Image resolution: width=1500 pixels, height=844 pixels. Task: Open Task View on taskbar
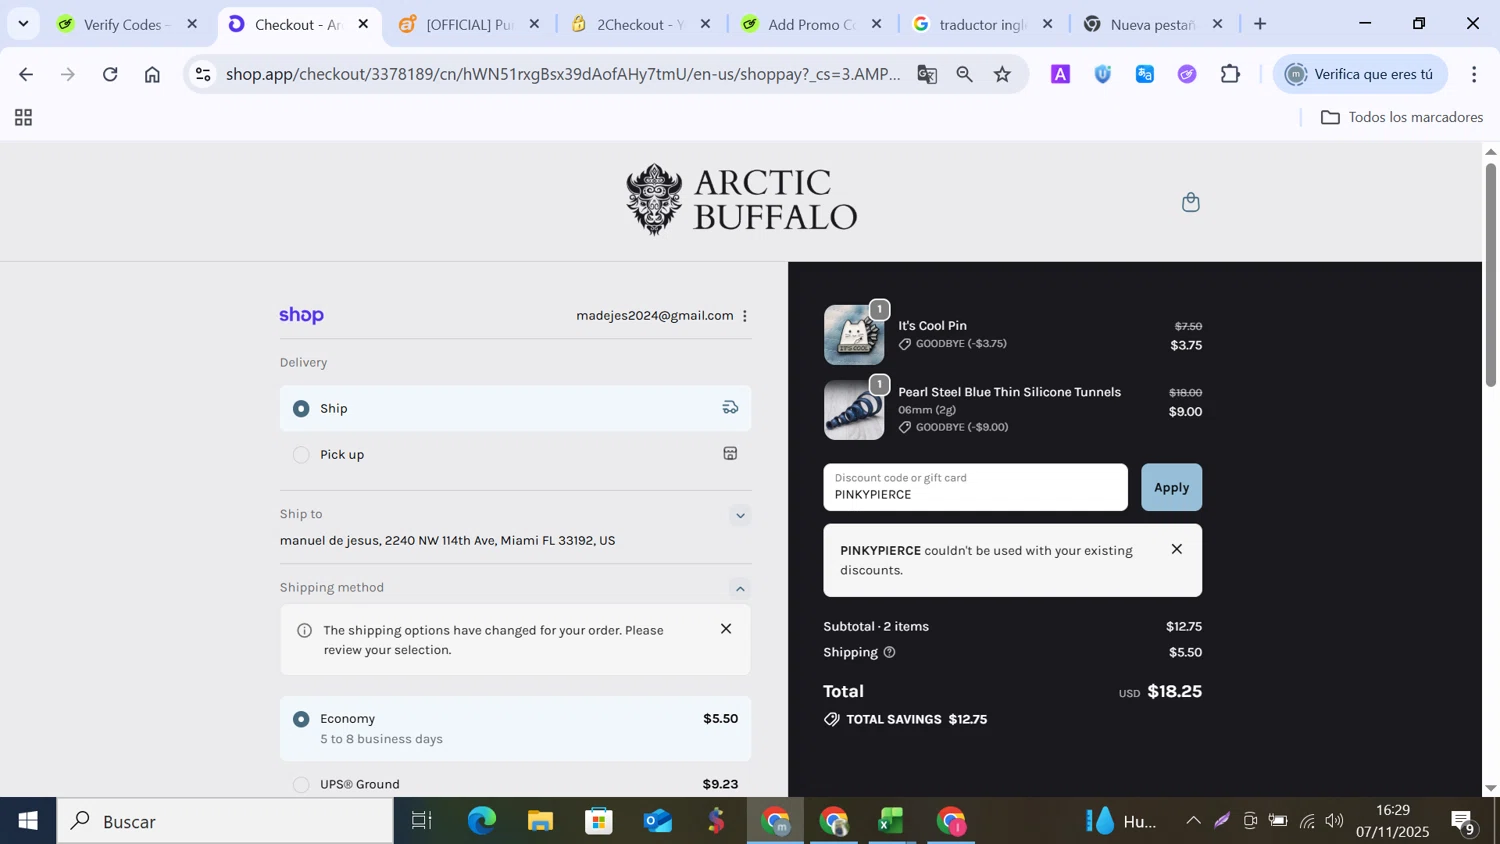[x=422, y=821]
